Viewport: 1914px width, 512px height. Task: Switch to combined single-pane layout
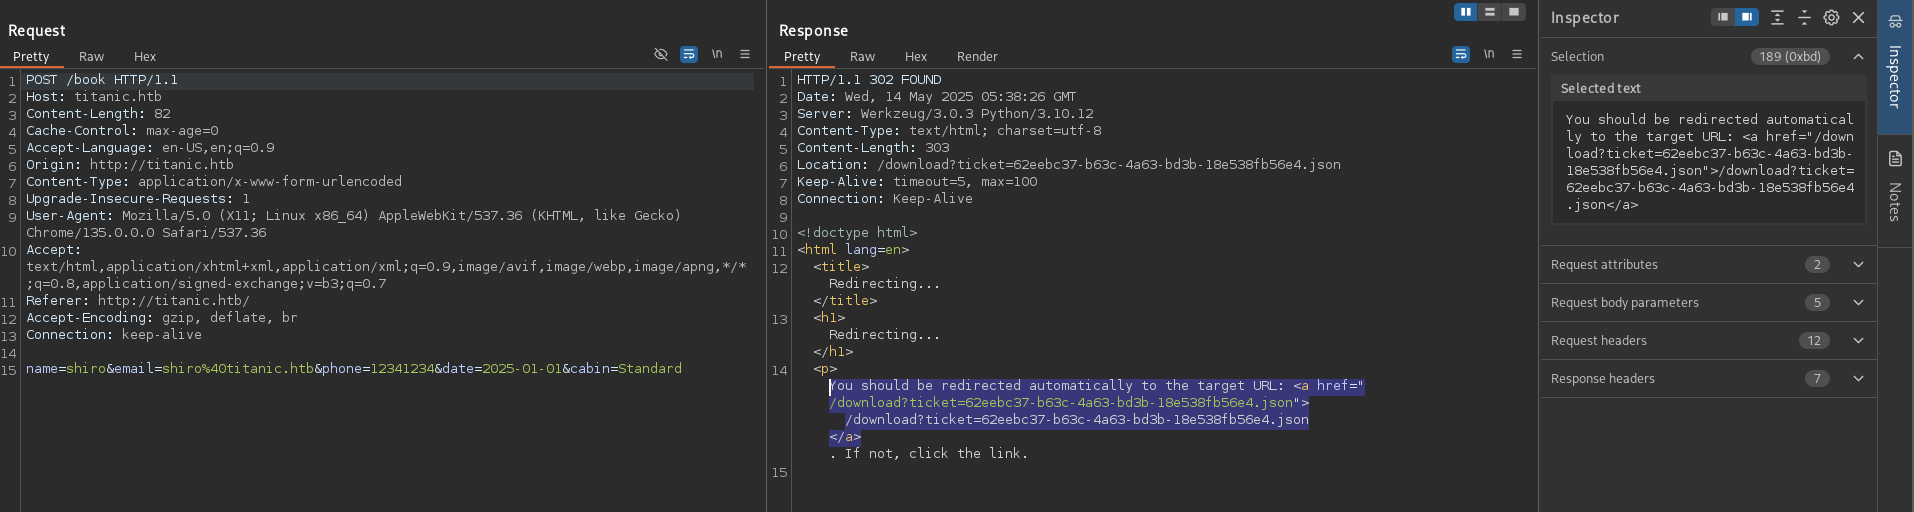[1514, 12]
